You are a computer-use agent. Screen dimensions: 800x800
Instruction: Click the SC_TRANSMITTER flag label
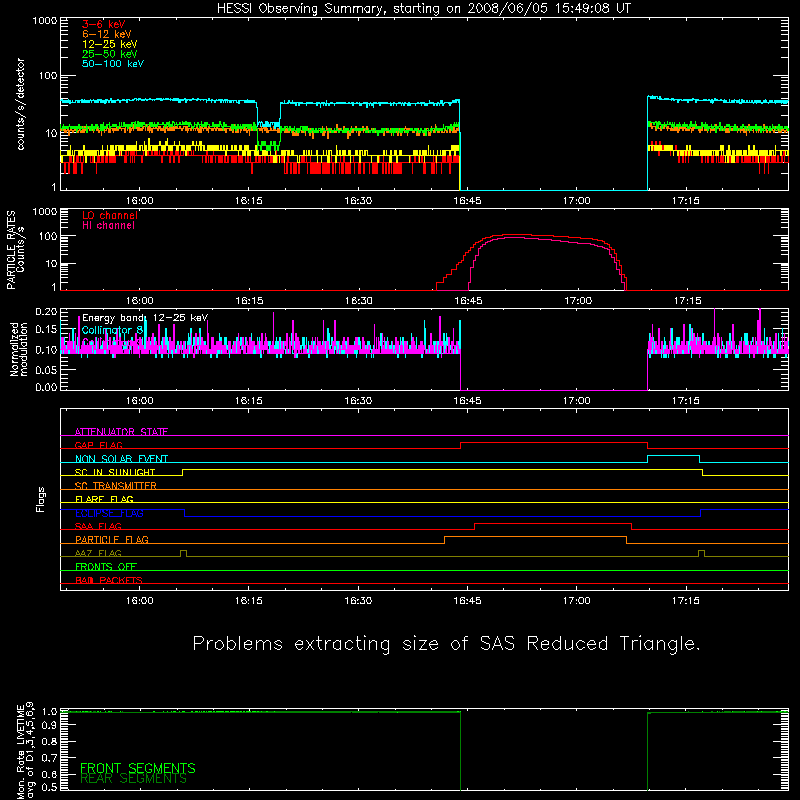[x=115, y=485]
